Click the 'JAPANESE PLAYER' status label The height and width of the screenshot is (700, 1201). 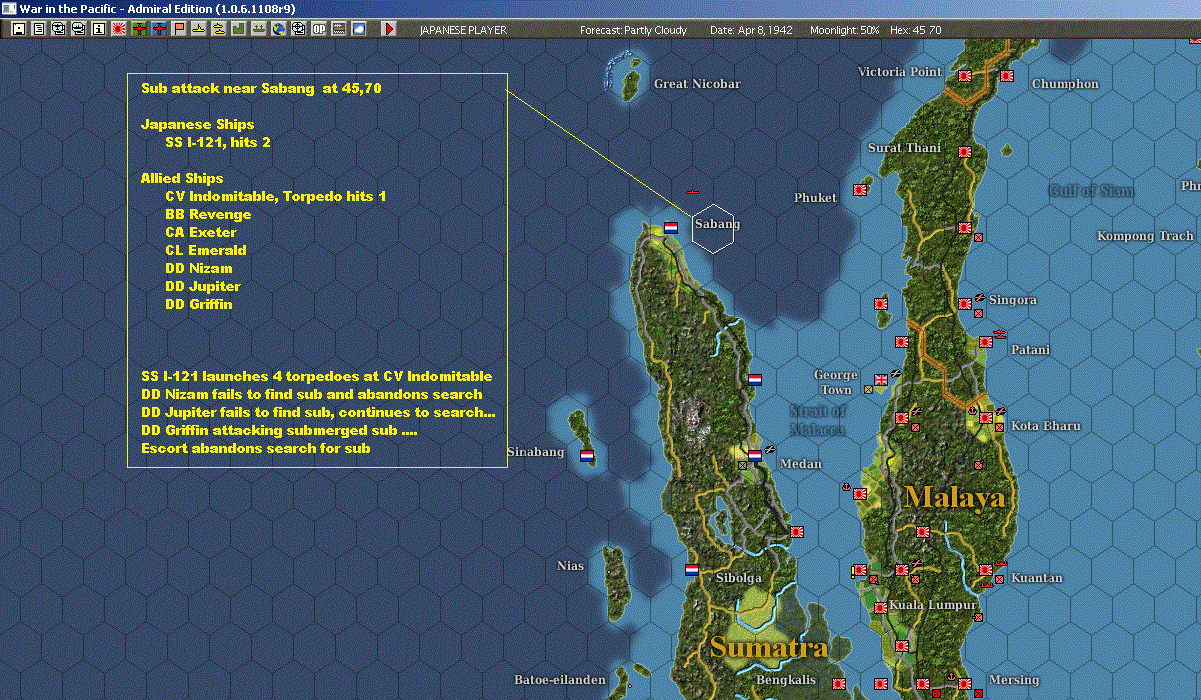click(463, 30)
